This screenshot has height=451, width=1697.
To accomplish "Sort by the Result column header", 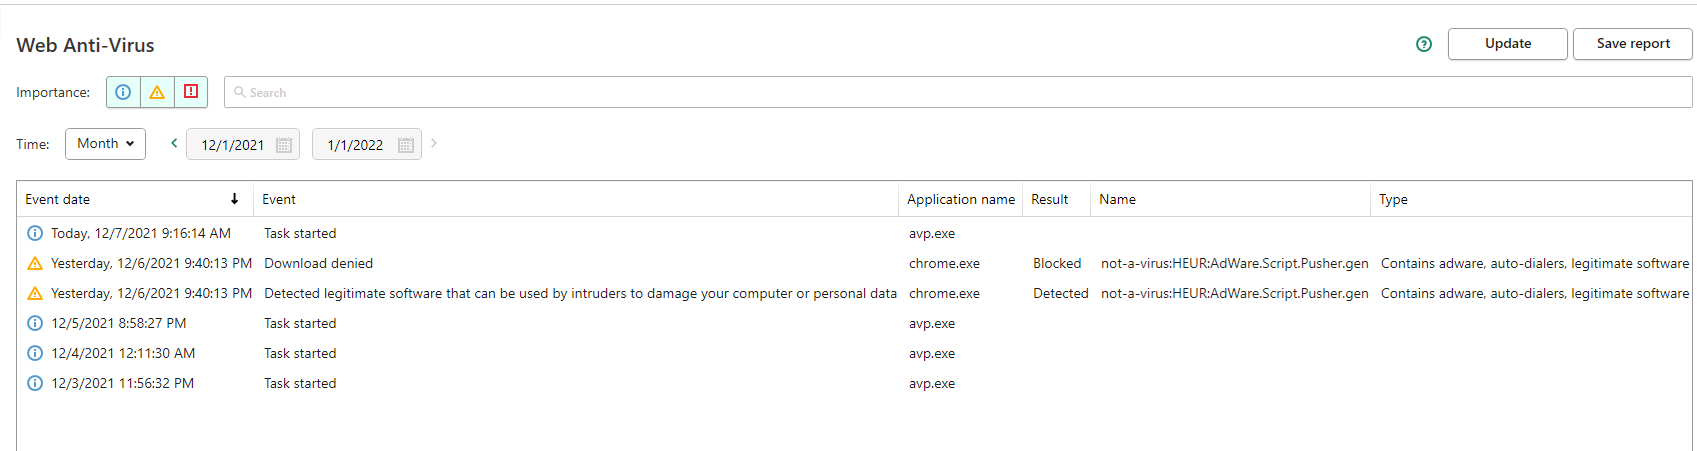I will click(x=1050, y=199).
